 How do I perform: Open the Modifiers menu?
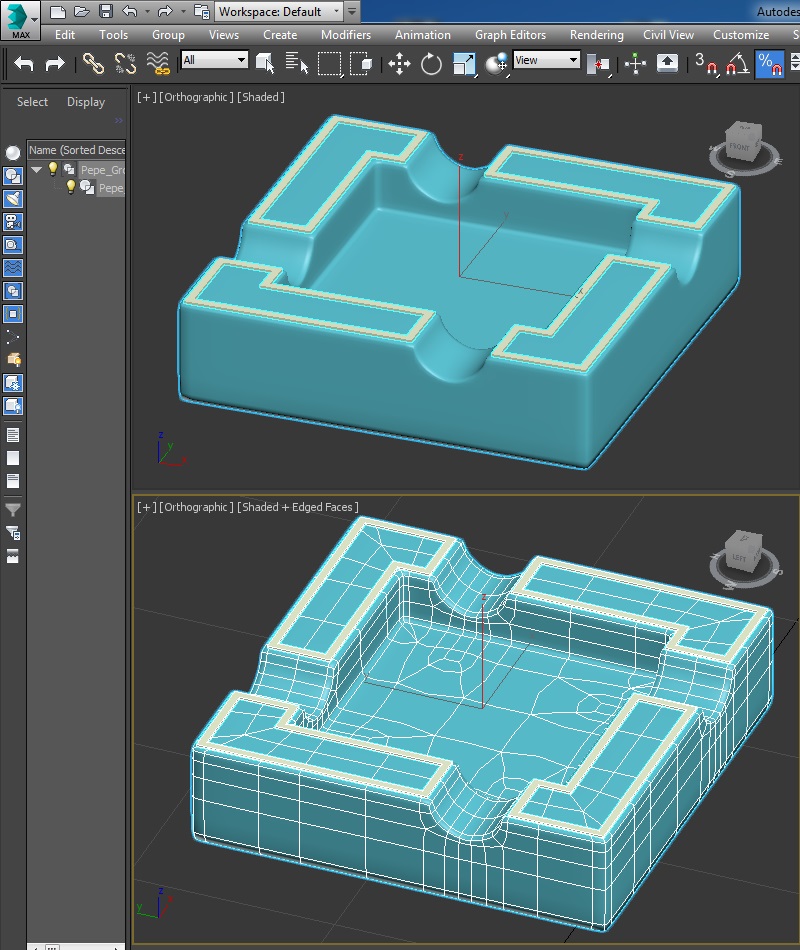tap(345, 34)
